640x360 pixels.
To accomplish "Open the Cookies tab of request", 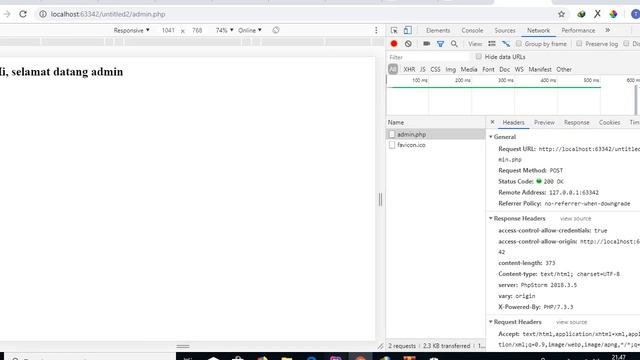I will click(609, 122).
